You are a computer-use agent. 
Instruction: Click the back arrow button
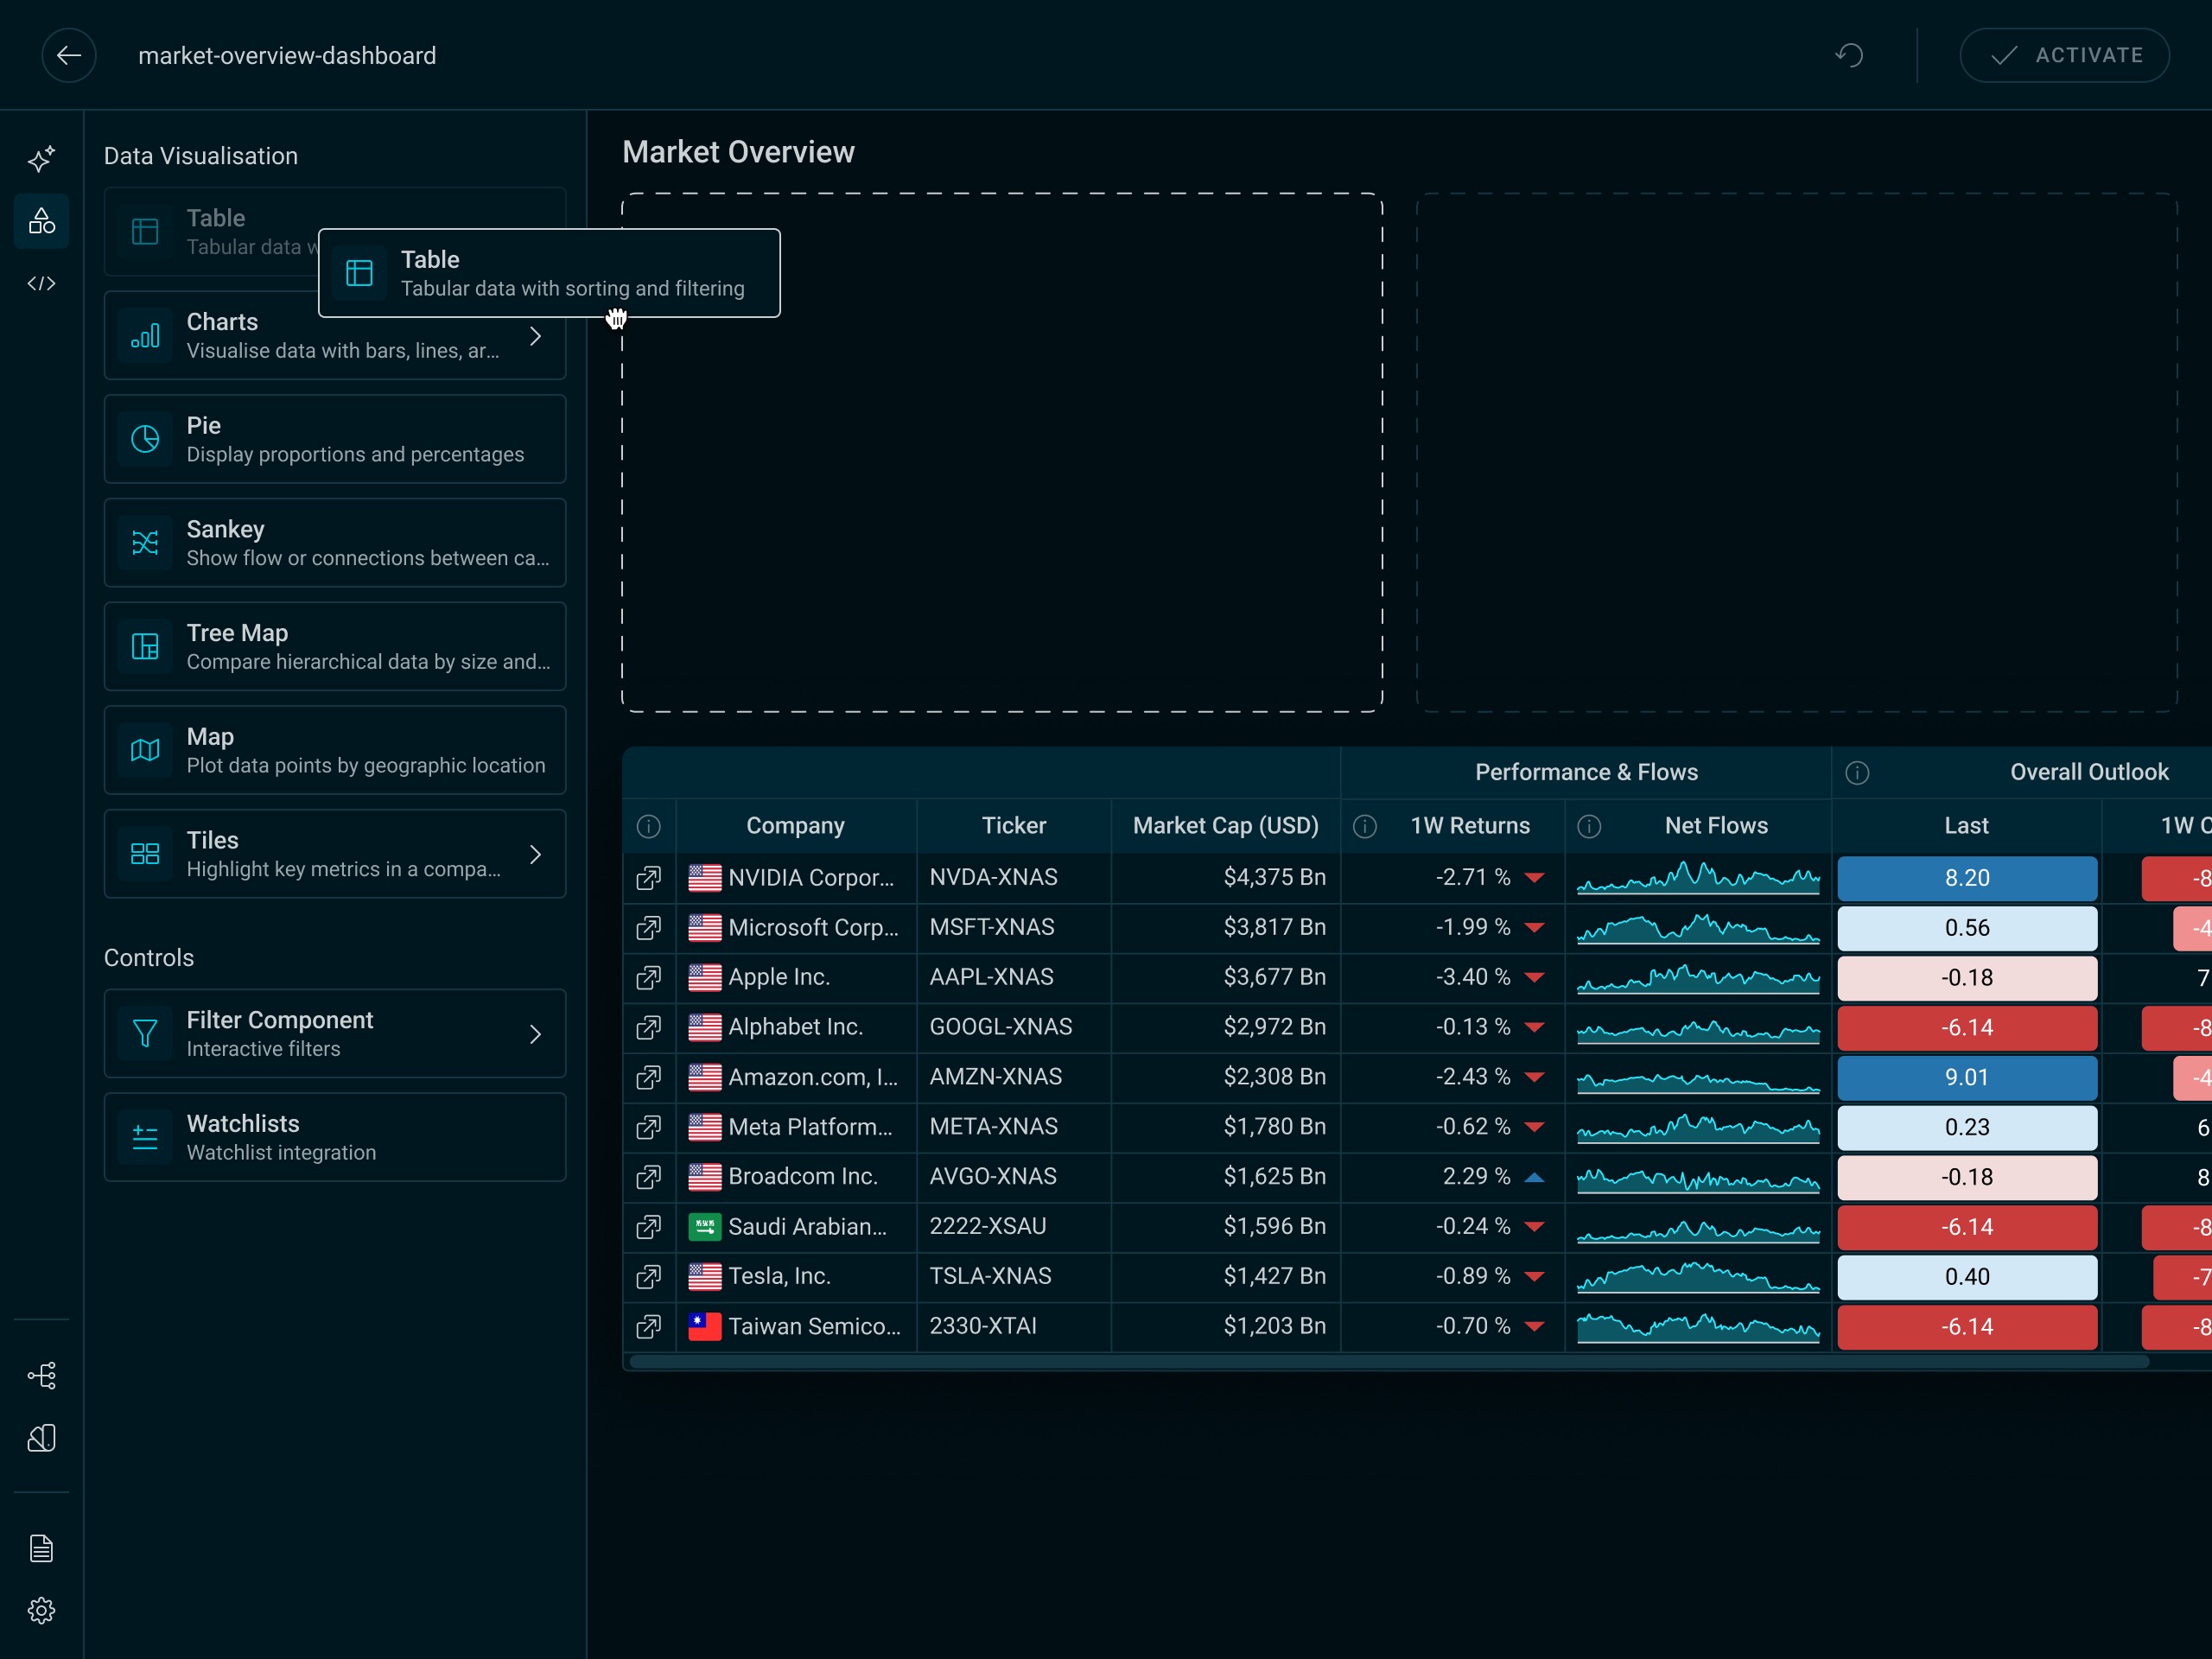69,55
